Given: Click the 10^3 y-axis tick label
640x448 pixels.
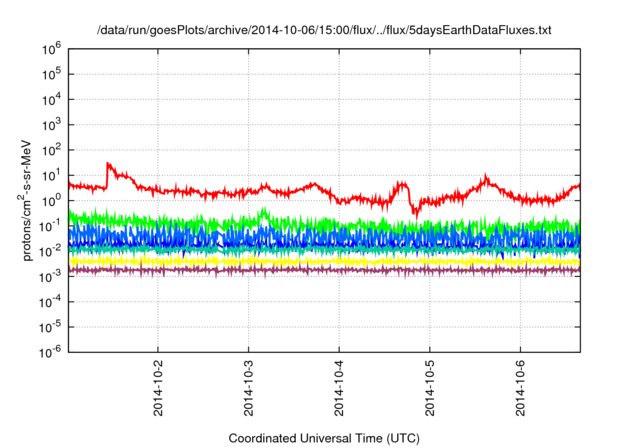Looking at the screenshot, I should coord(51,125).
